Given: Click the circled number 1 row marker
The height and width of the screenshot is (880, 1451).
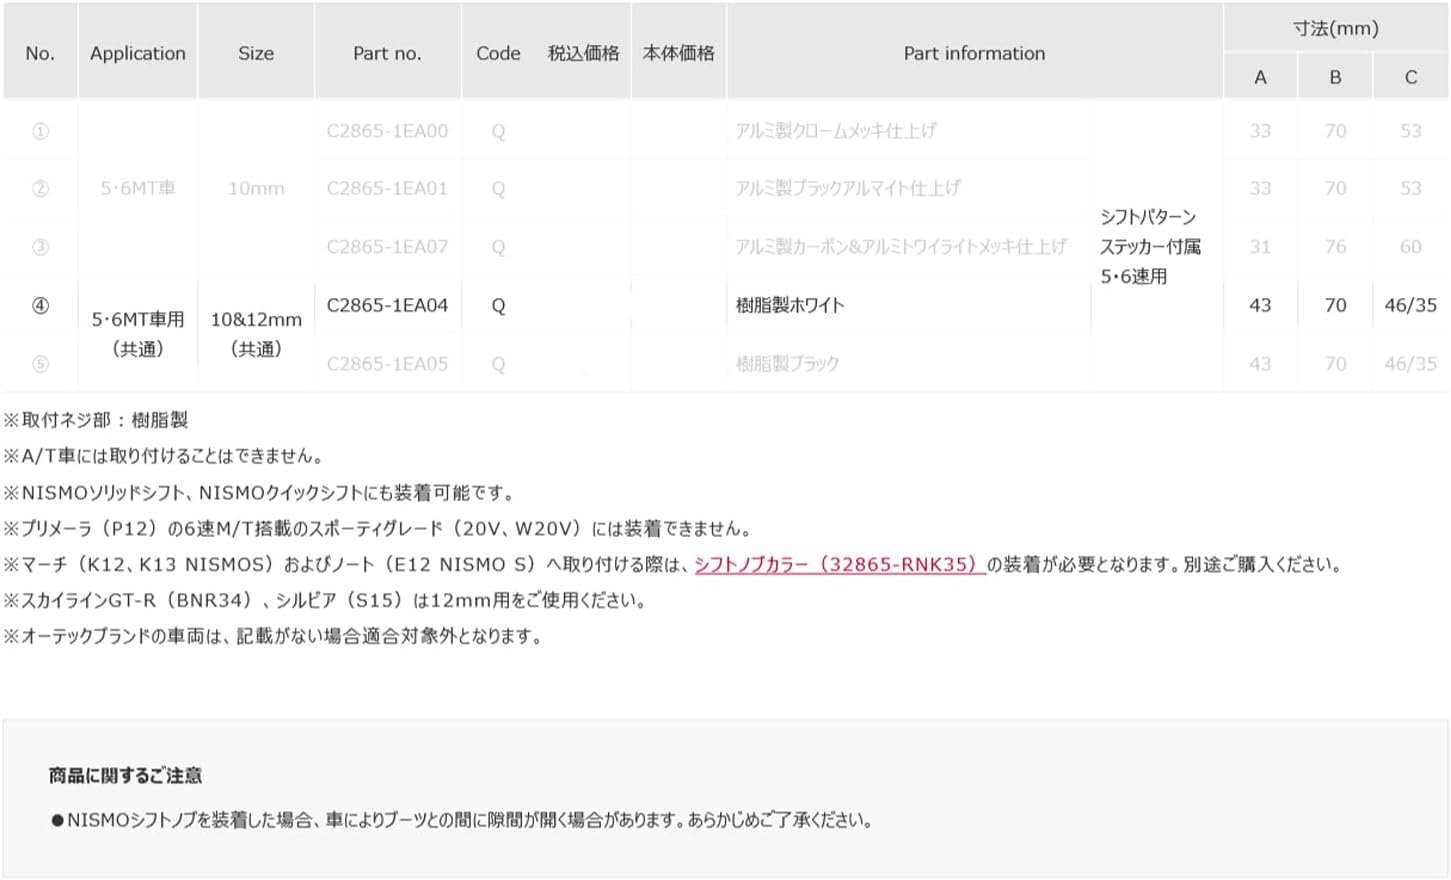Looking at the screenshot, I should [x=40, y=131].
